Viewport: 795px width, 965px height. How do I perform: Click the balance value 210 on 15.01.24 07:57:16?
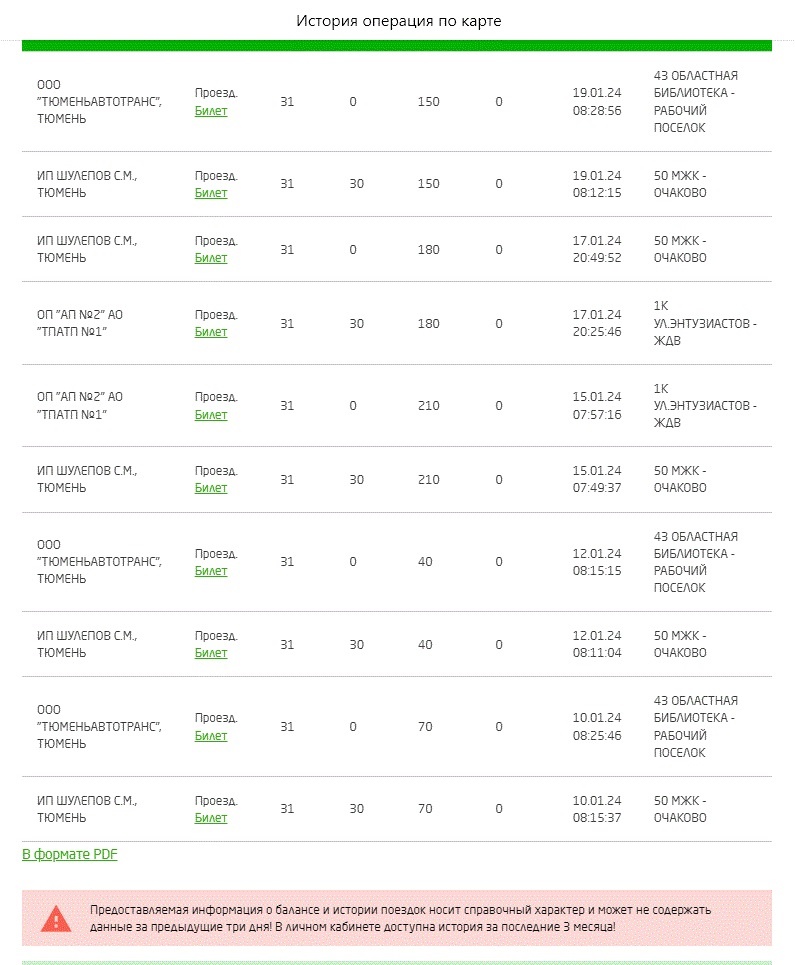(x=428, y=406)
